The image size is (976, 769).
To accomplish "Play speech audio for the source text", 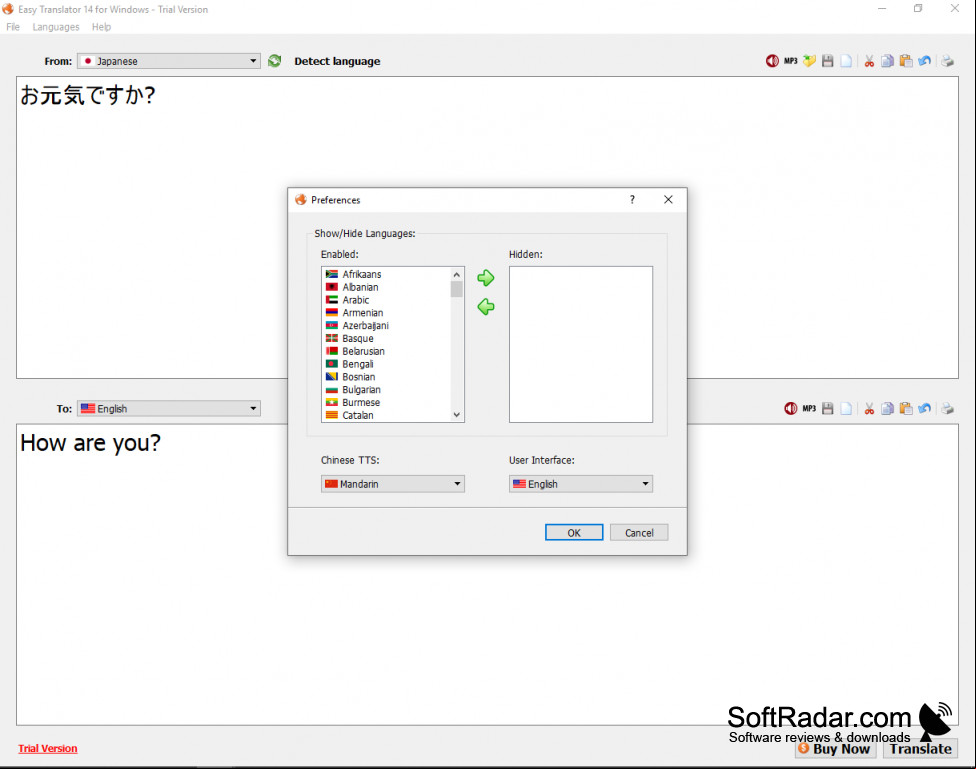I will click(772, 61).
